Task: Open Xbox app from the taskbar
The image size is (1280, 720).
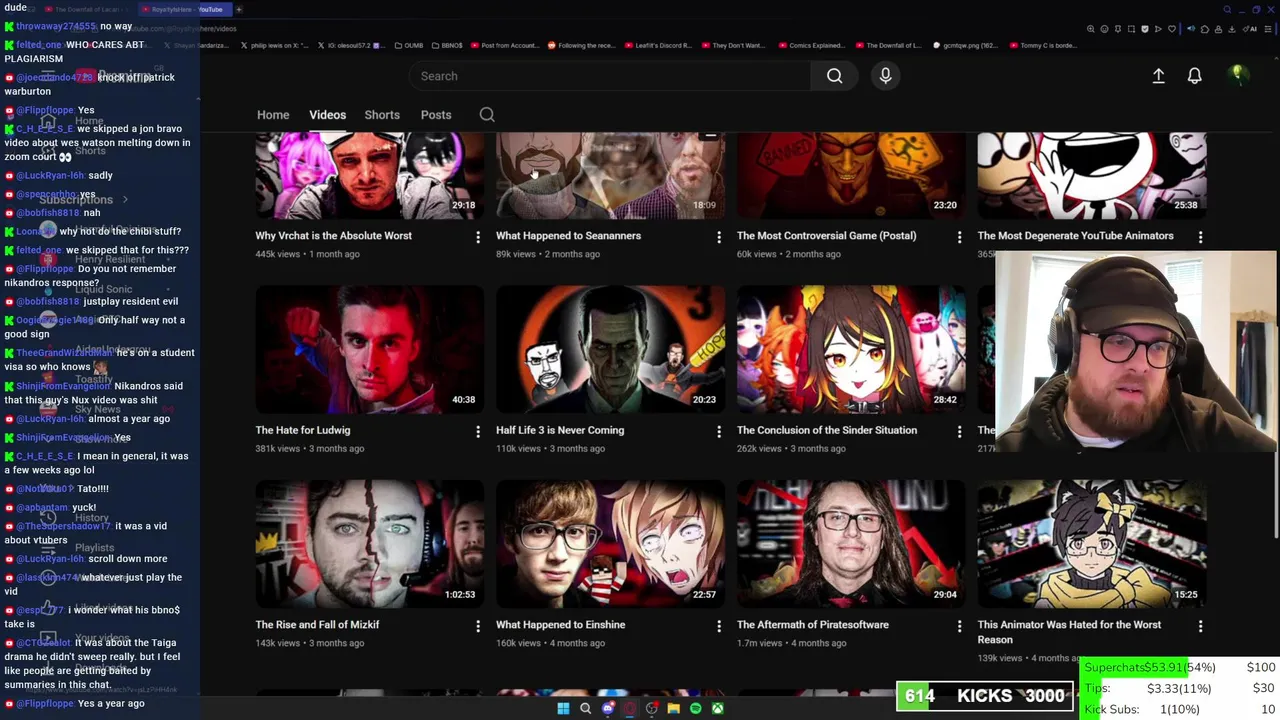Action: [717, 708]
